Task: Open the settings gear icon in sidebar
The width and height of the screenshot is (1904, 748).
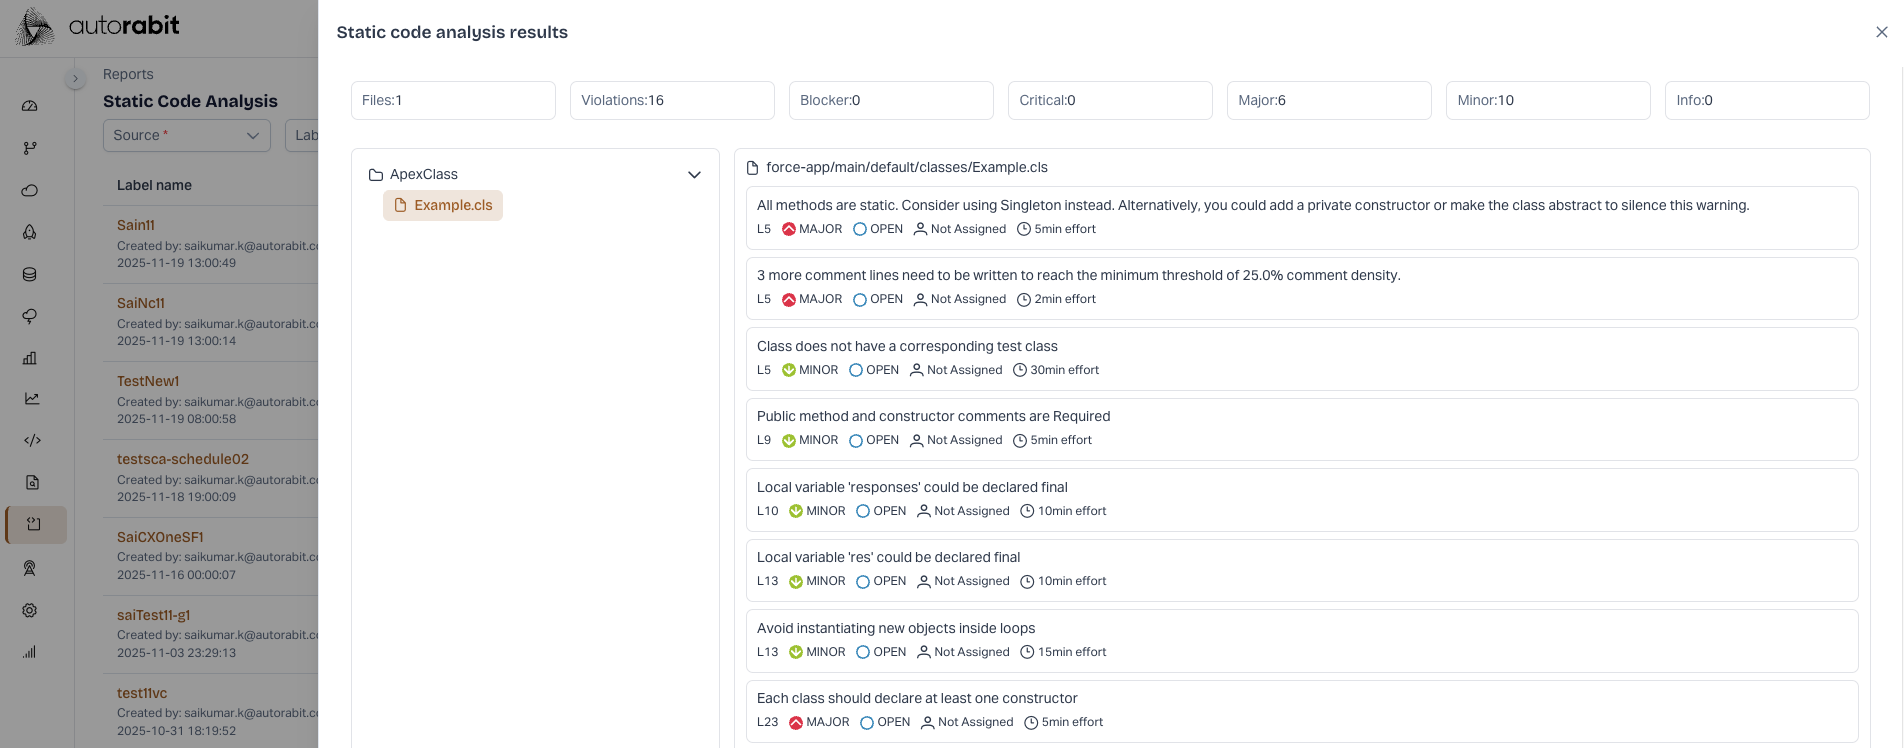Action: [x=30, y=610]
